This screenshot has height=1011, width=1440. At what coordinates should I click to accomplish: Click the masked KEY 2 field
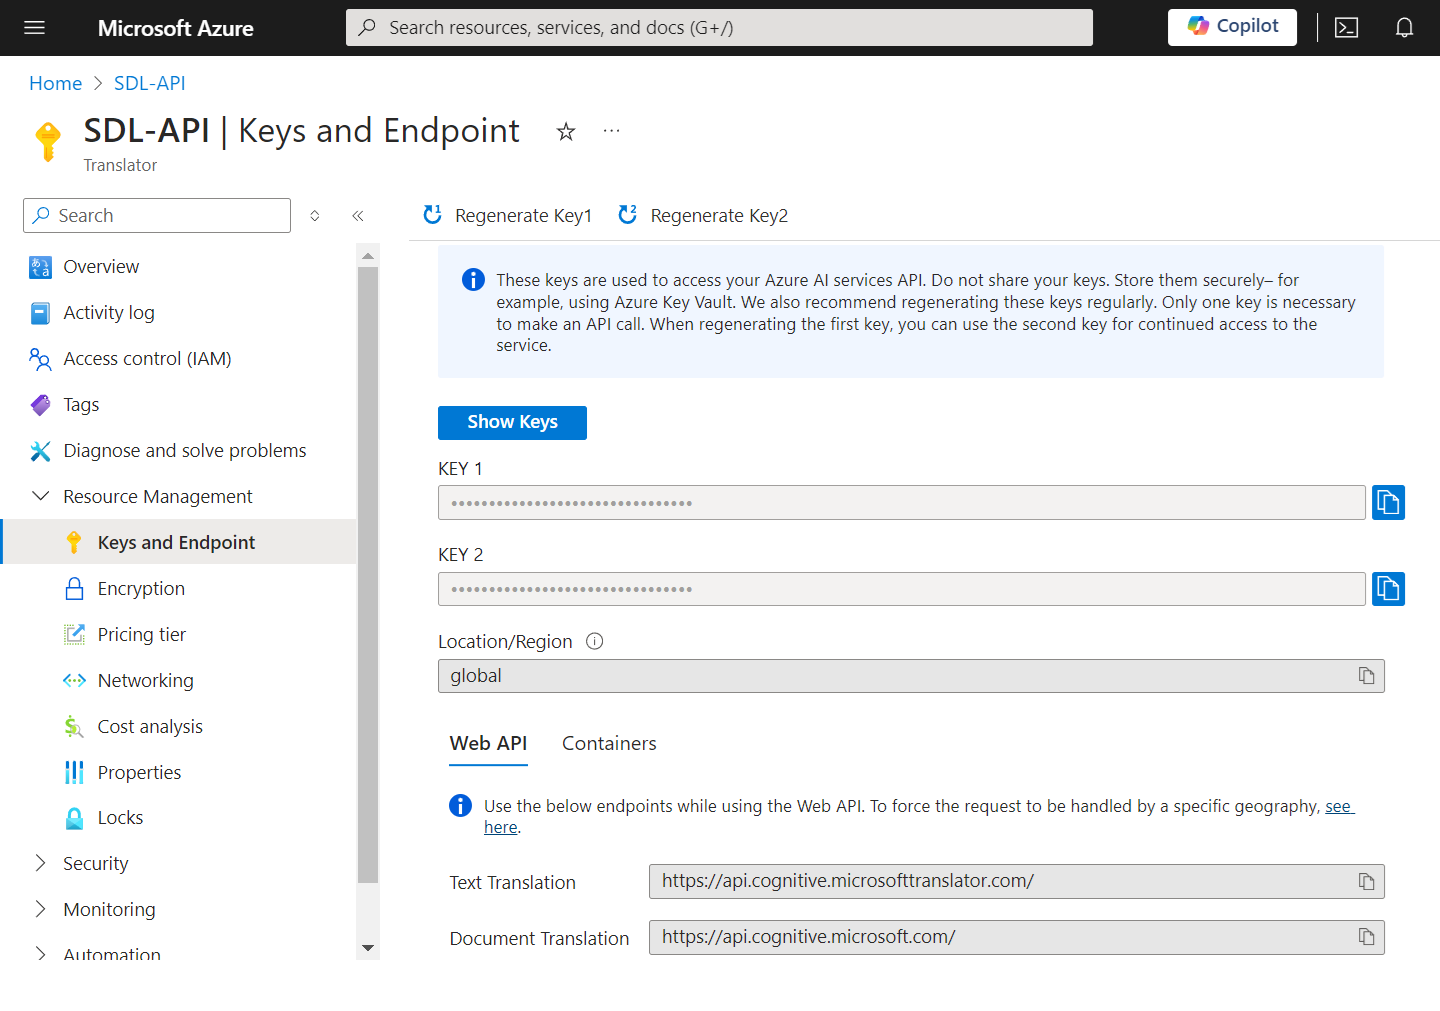[901, 589]
